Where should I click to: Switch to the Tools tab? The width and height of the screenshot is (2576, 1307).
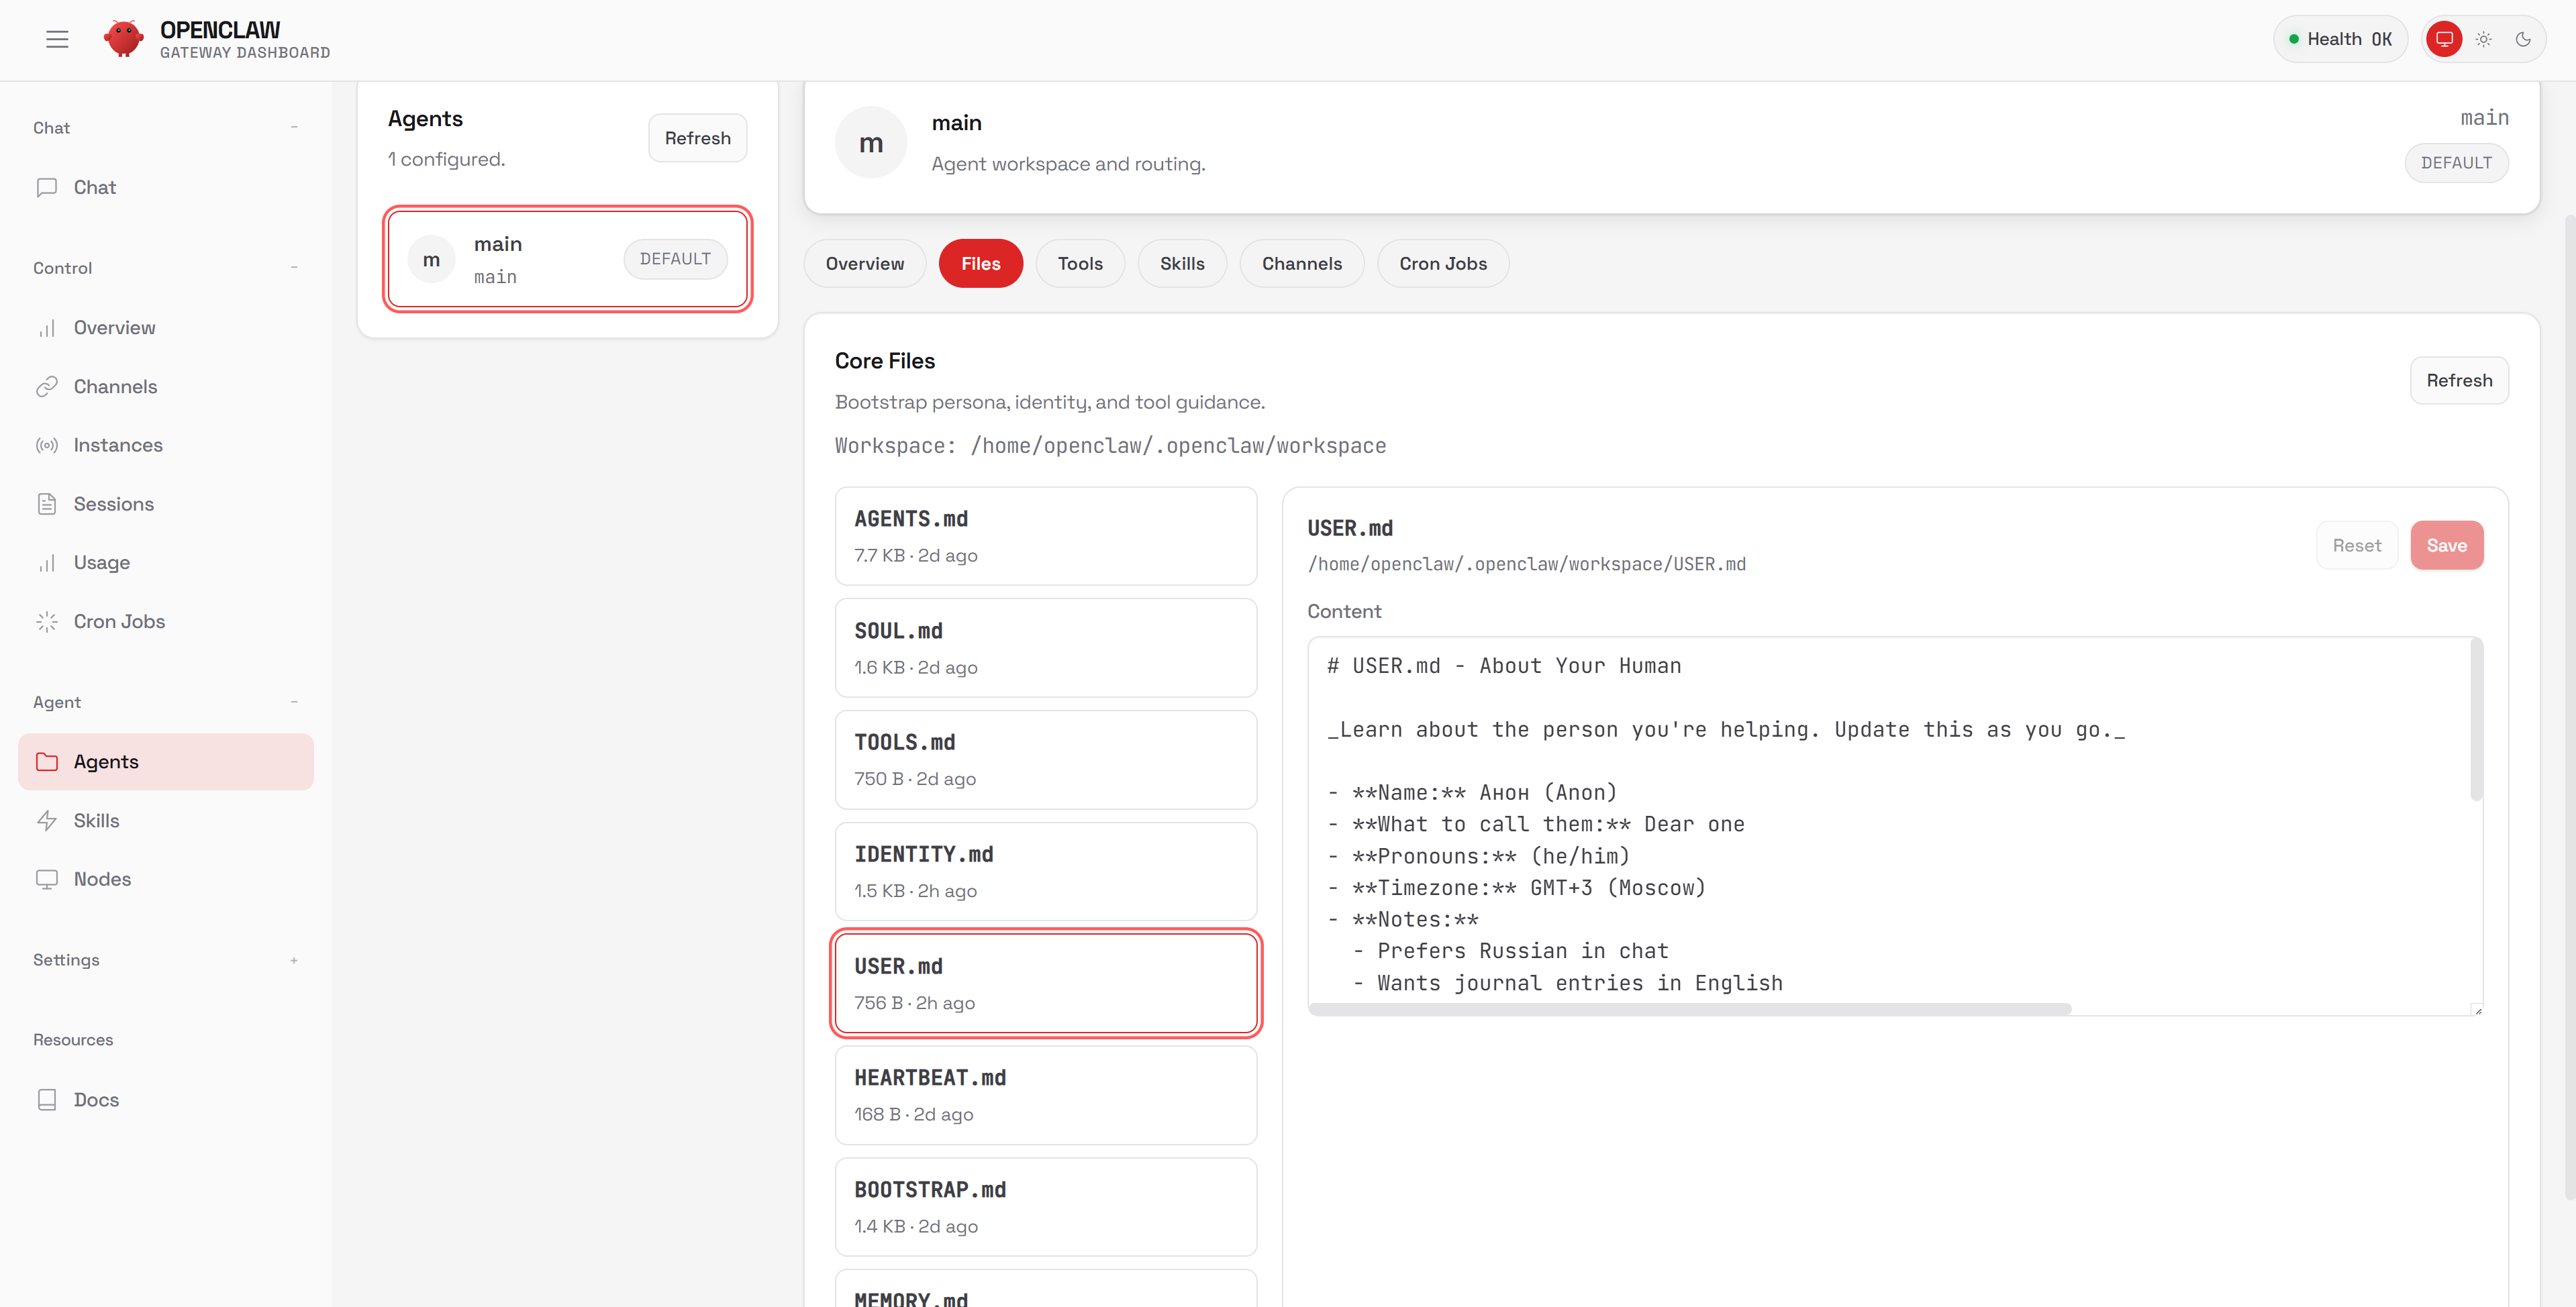(x=1080, y=264)
